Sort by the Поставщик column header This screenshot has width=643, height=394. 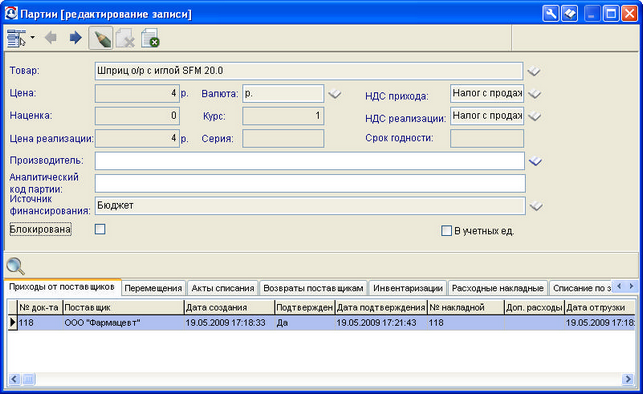(123, 307)
